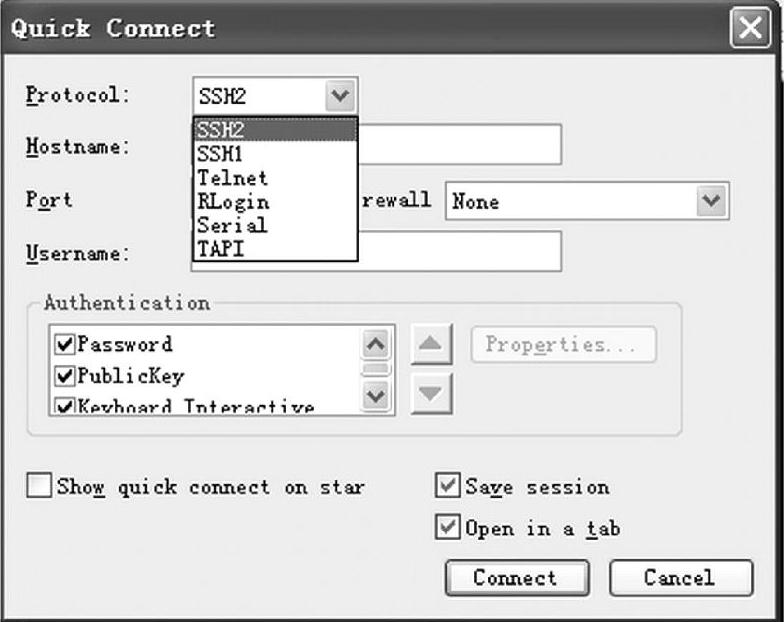Image resolution: width=784 pixels, height=622 pixels.
Task: Select Telnet from the protocol list
Action: (x=275, y=178)
